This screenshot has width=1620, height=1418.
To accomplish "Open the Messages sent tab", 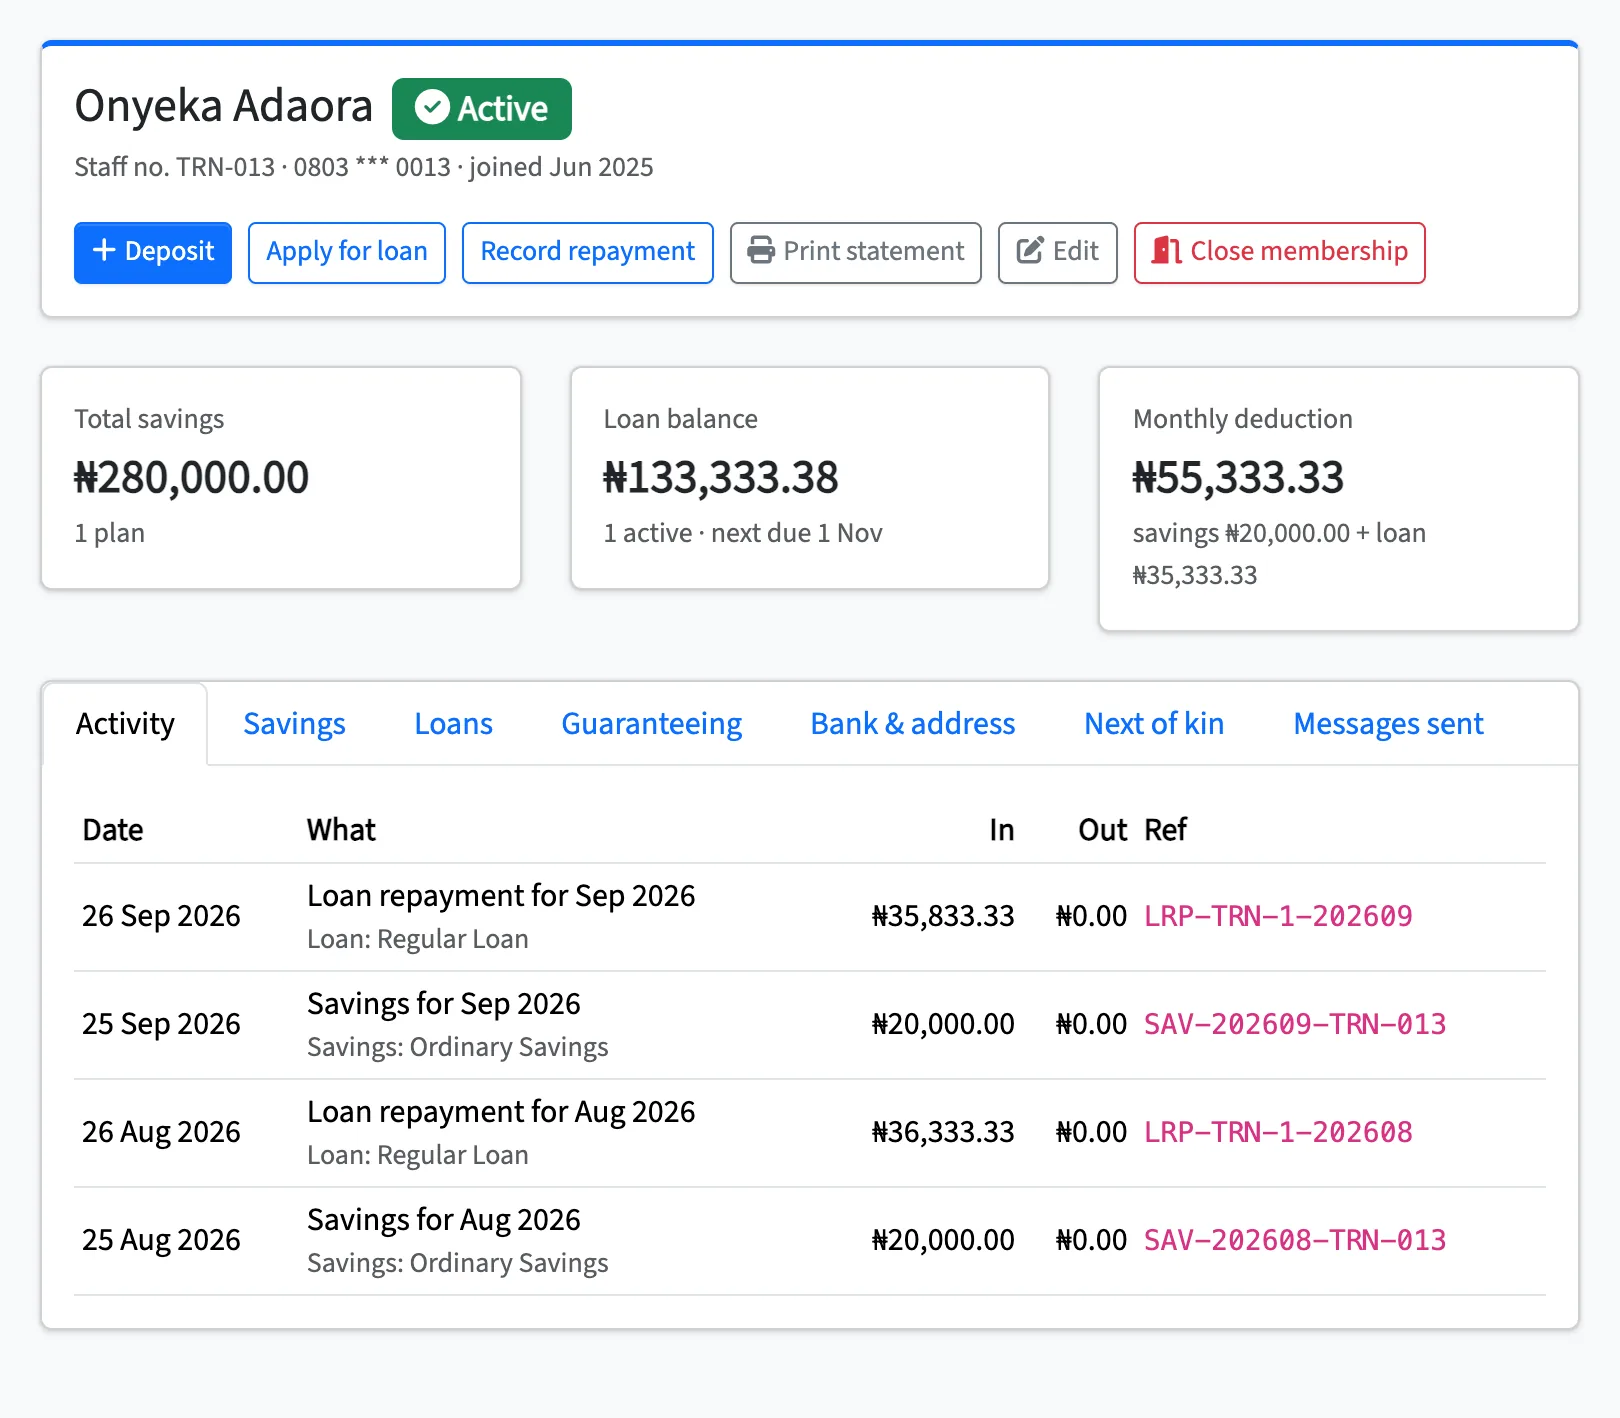I will 1388,724.
